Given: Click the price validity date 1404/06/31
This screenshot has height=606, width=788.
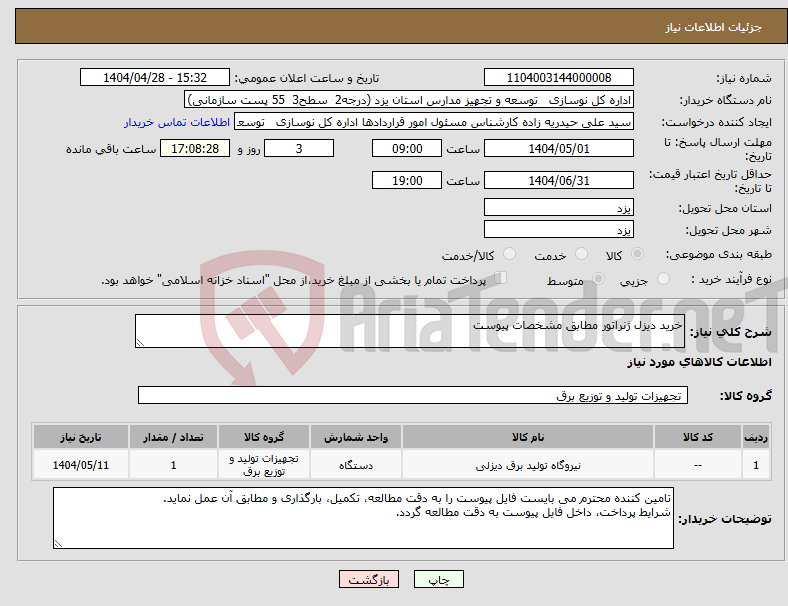Looking at the screenshot, I should click(558, 180).
